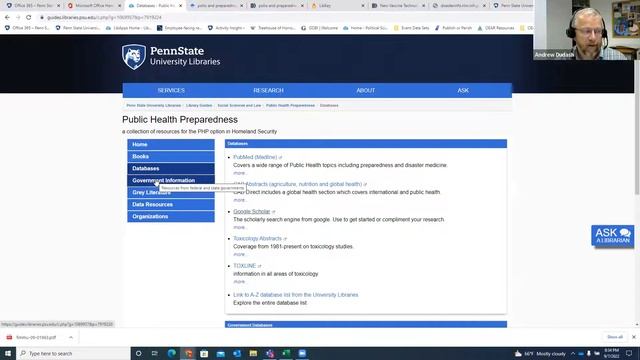Click the Ask a Librarian button
Screen dimensions: 640x360
coord(613,236)
